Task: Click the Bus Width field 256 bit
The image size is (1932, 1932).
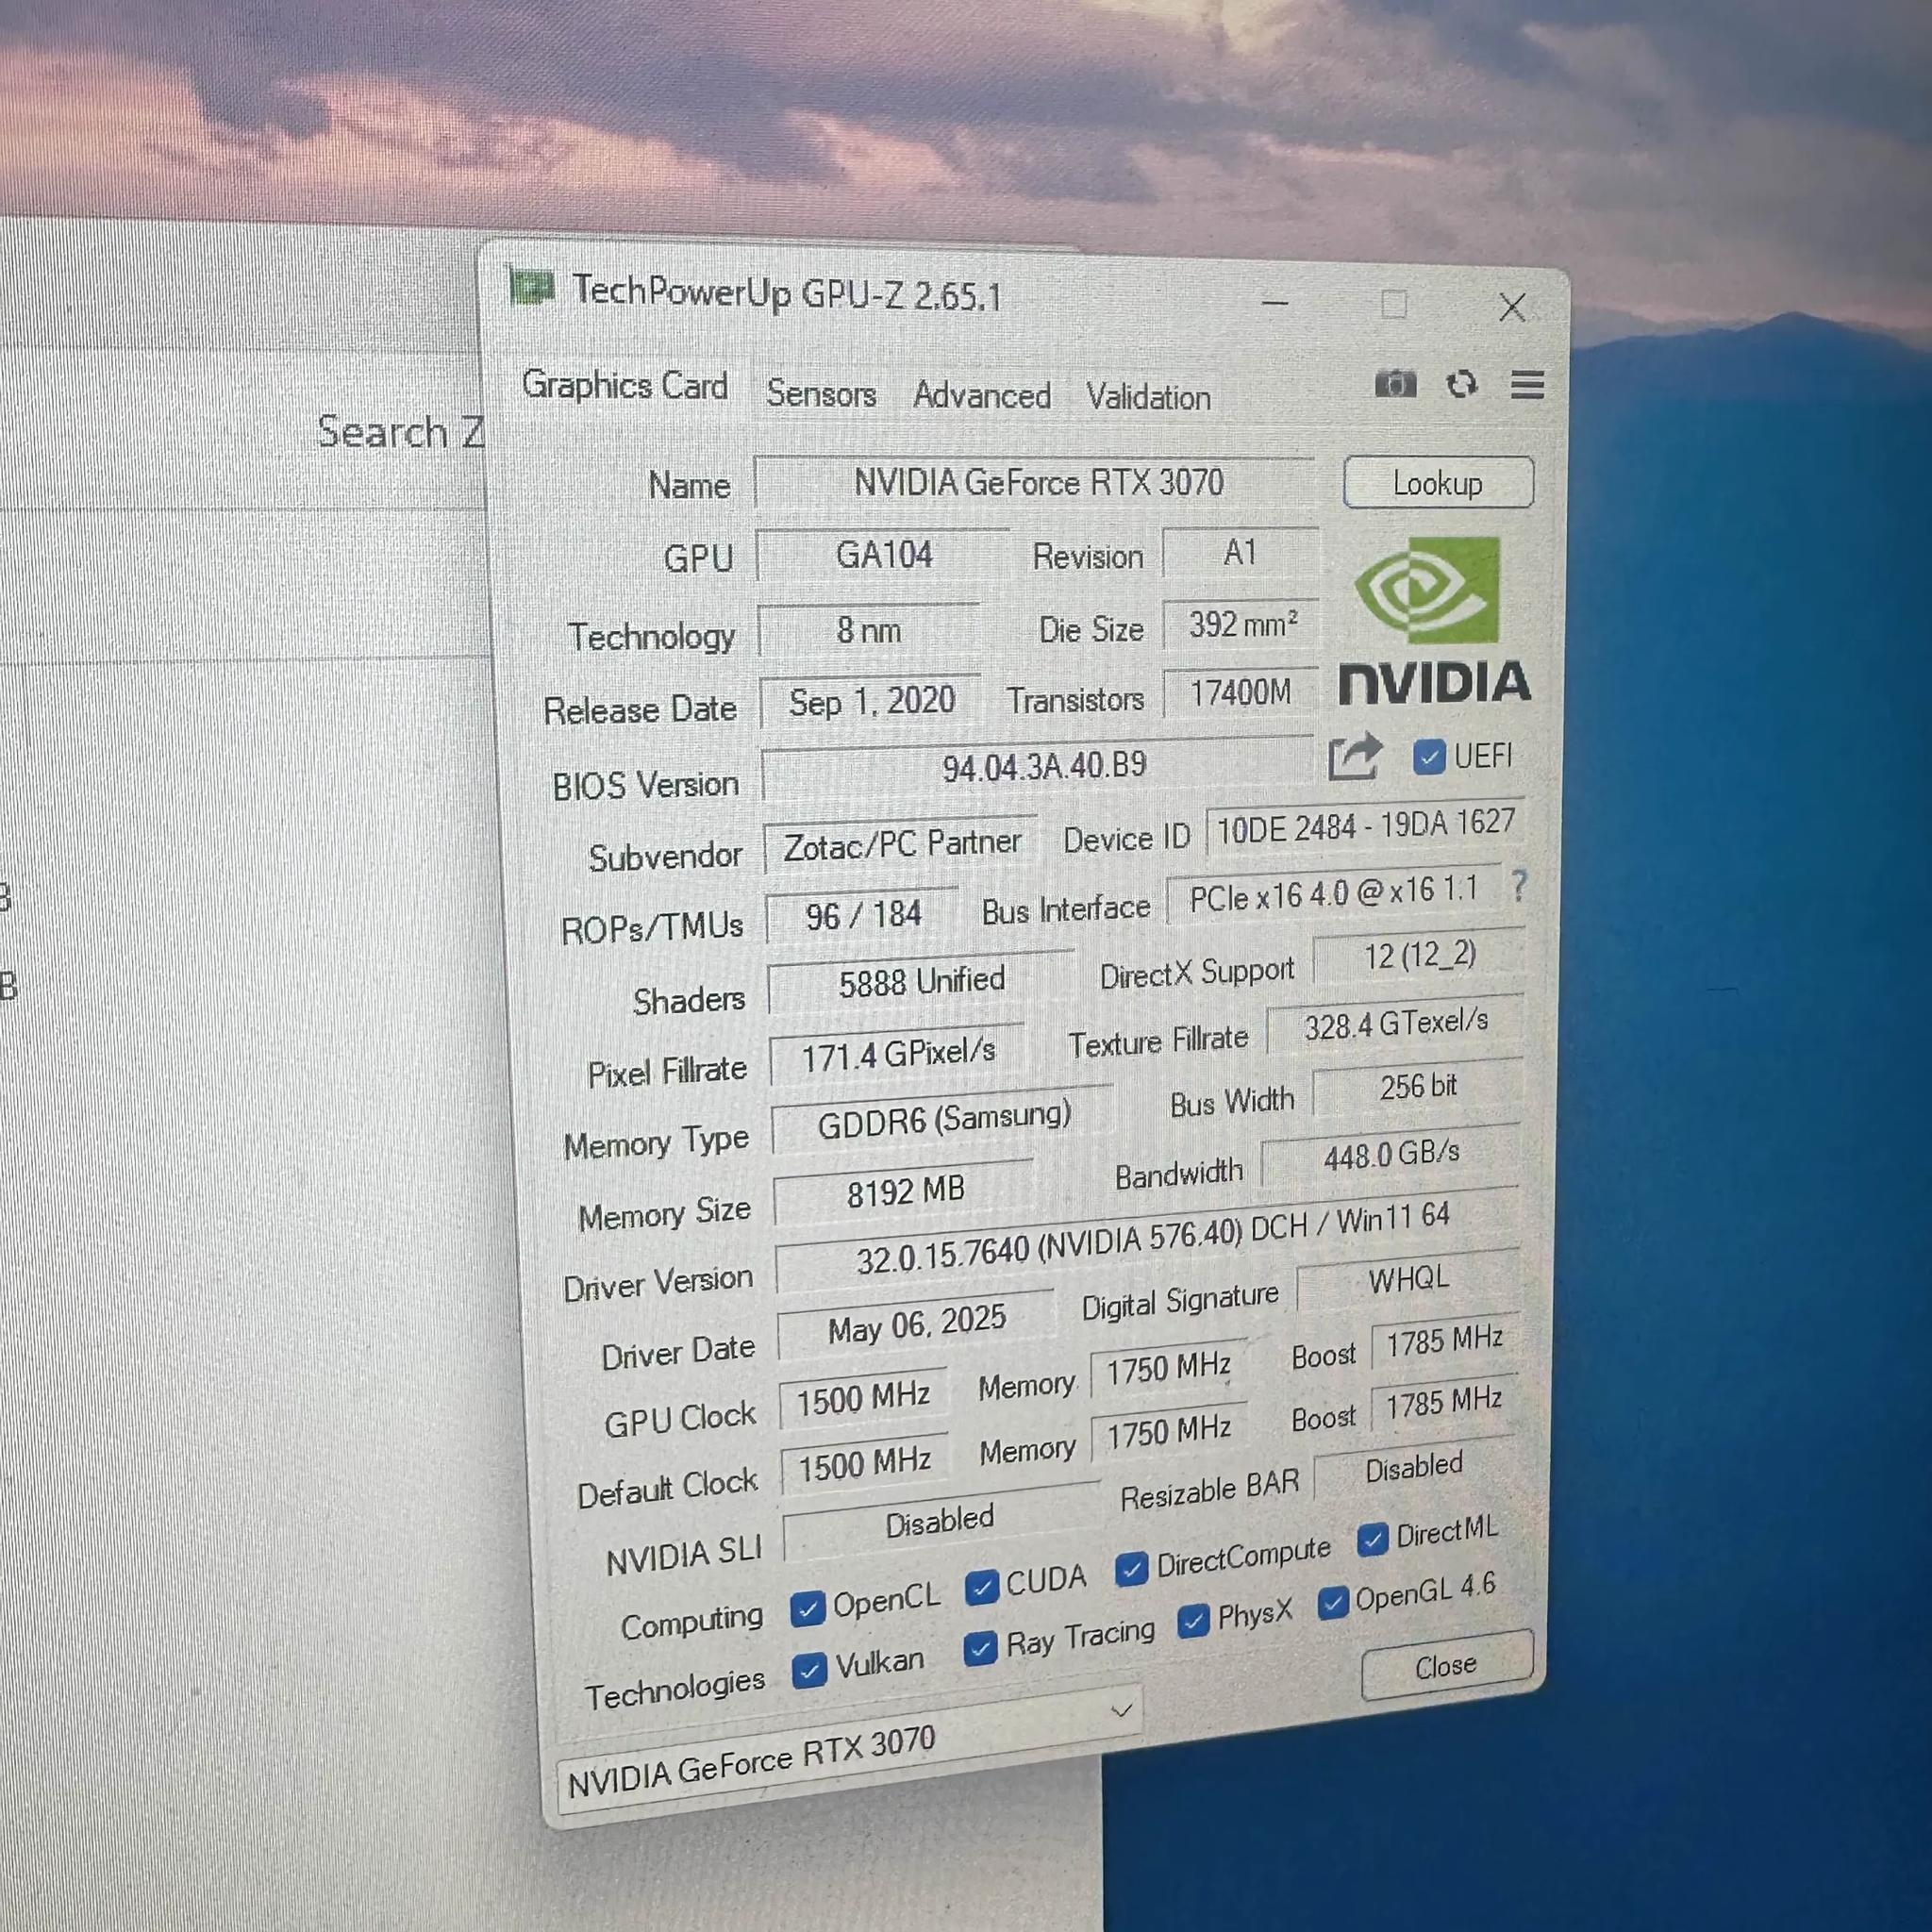Action: click(1418, 1087)
